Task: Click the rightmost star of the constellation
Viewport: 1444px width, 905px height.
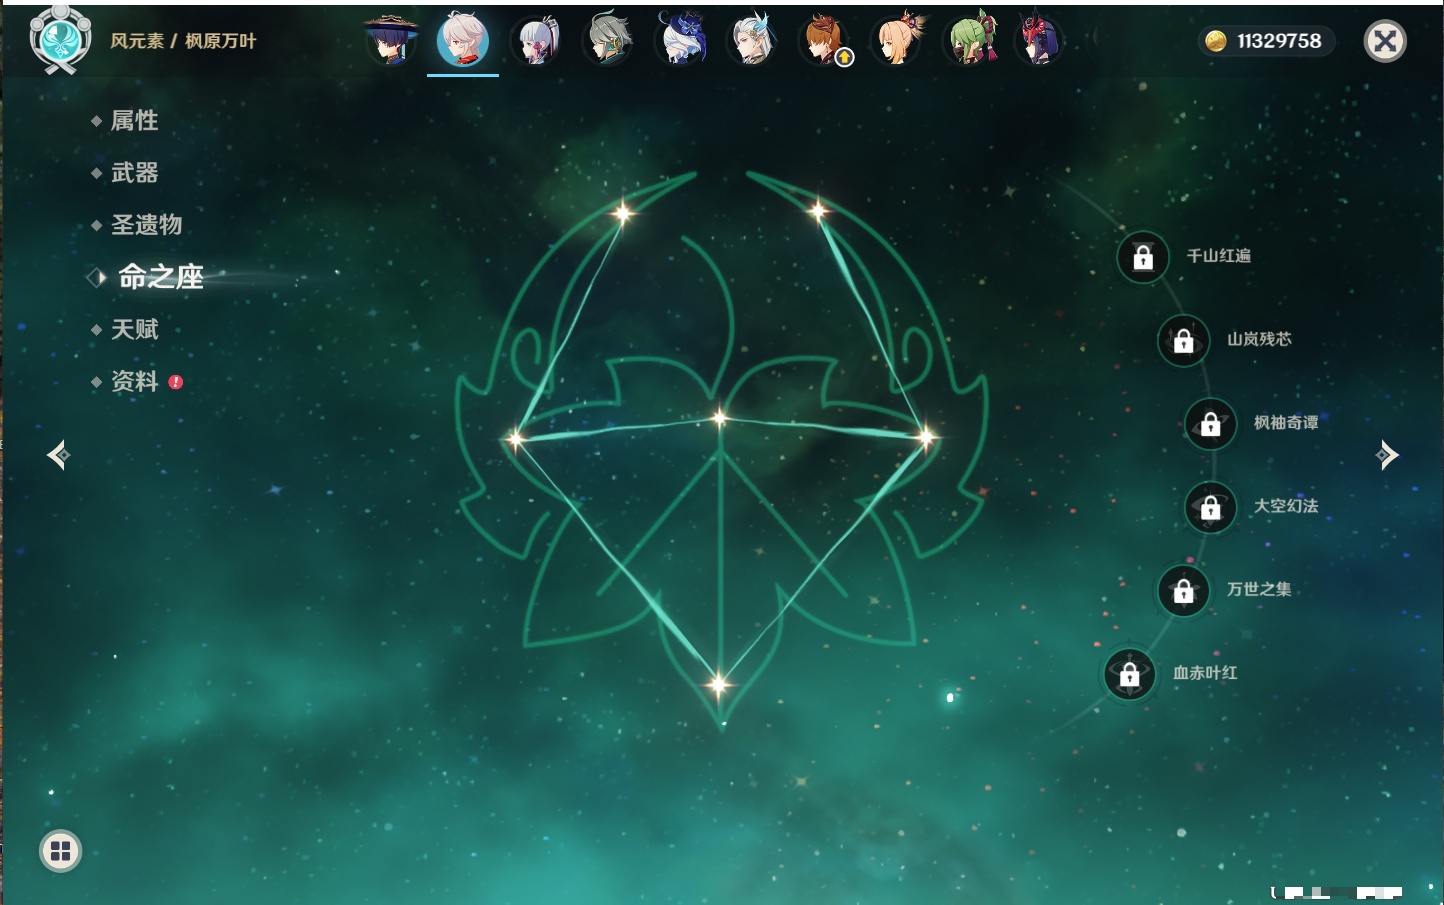Action: click(927, 436)
